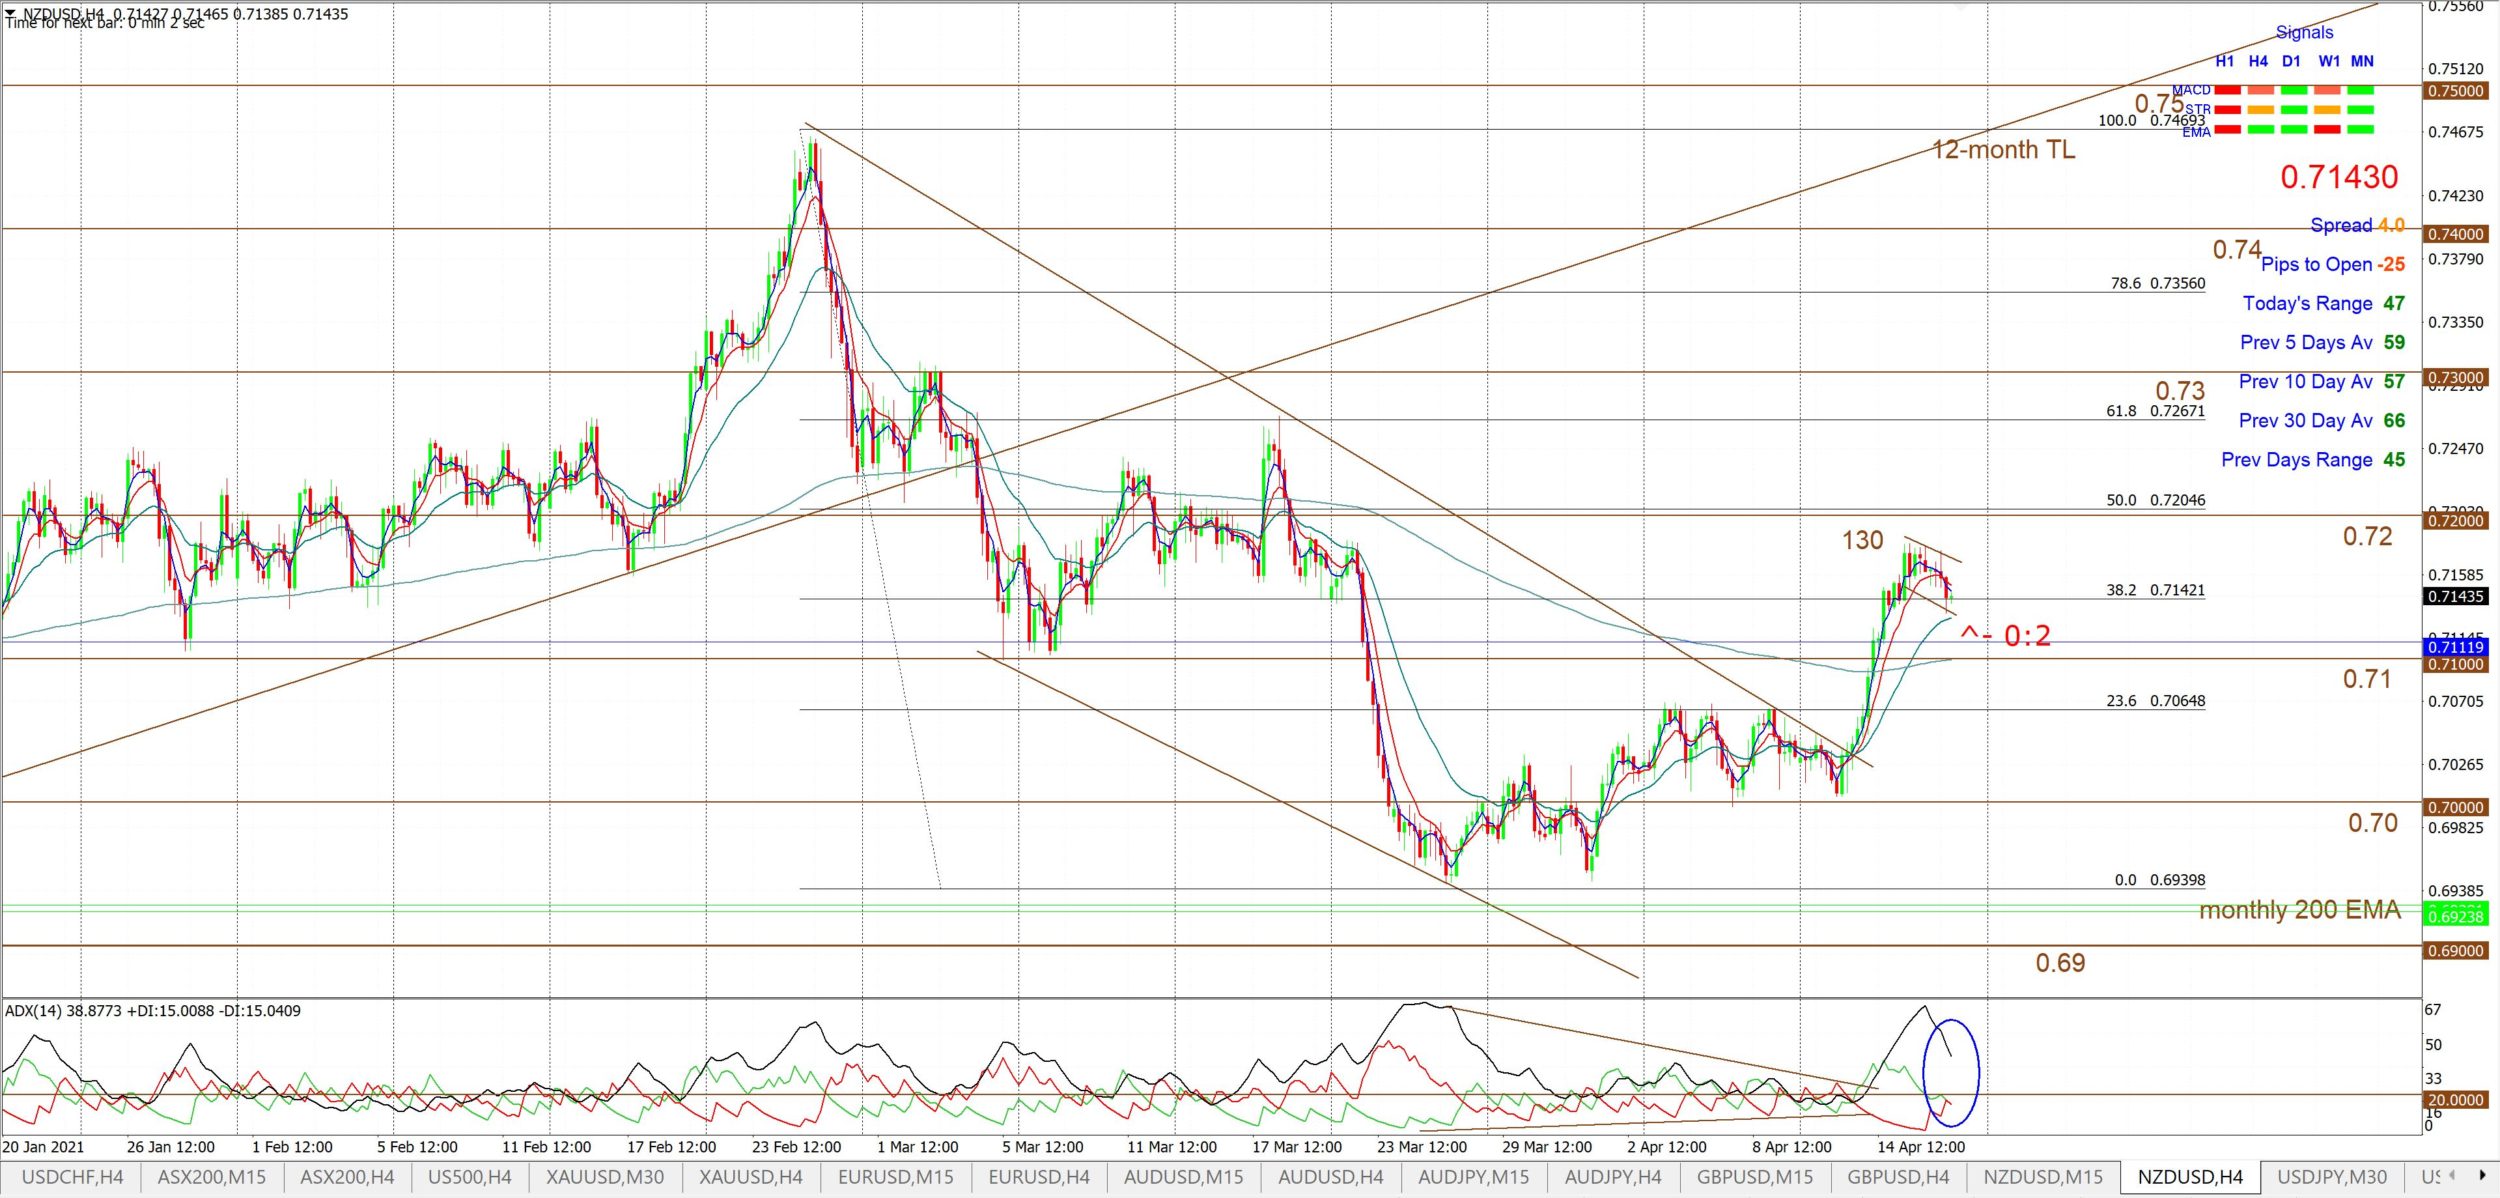This screenshot has width=2500, height=1198.
Task: Click the Prev 5 Days Av 59 readout
Action: click(2322, 342)
